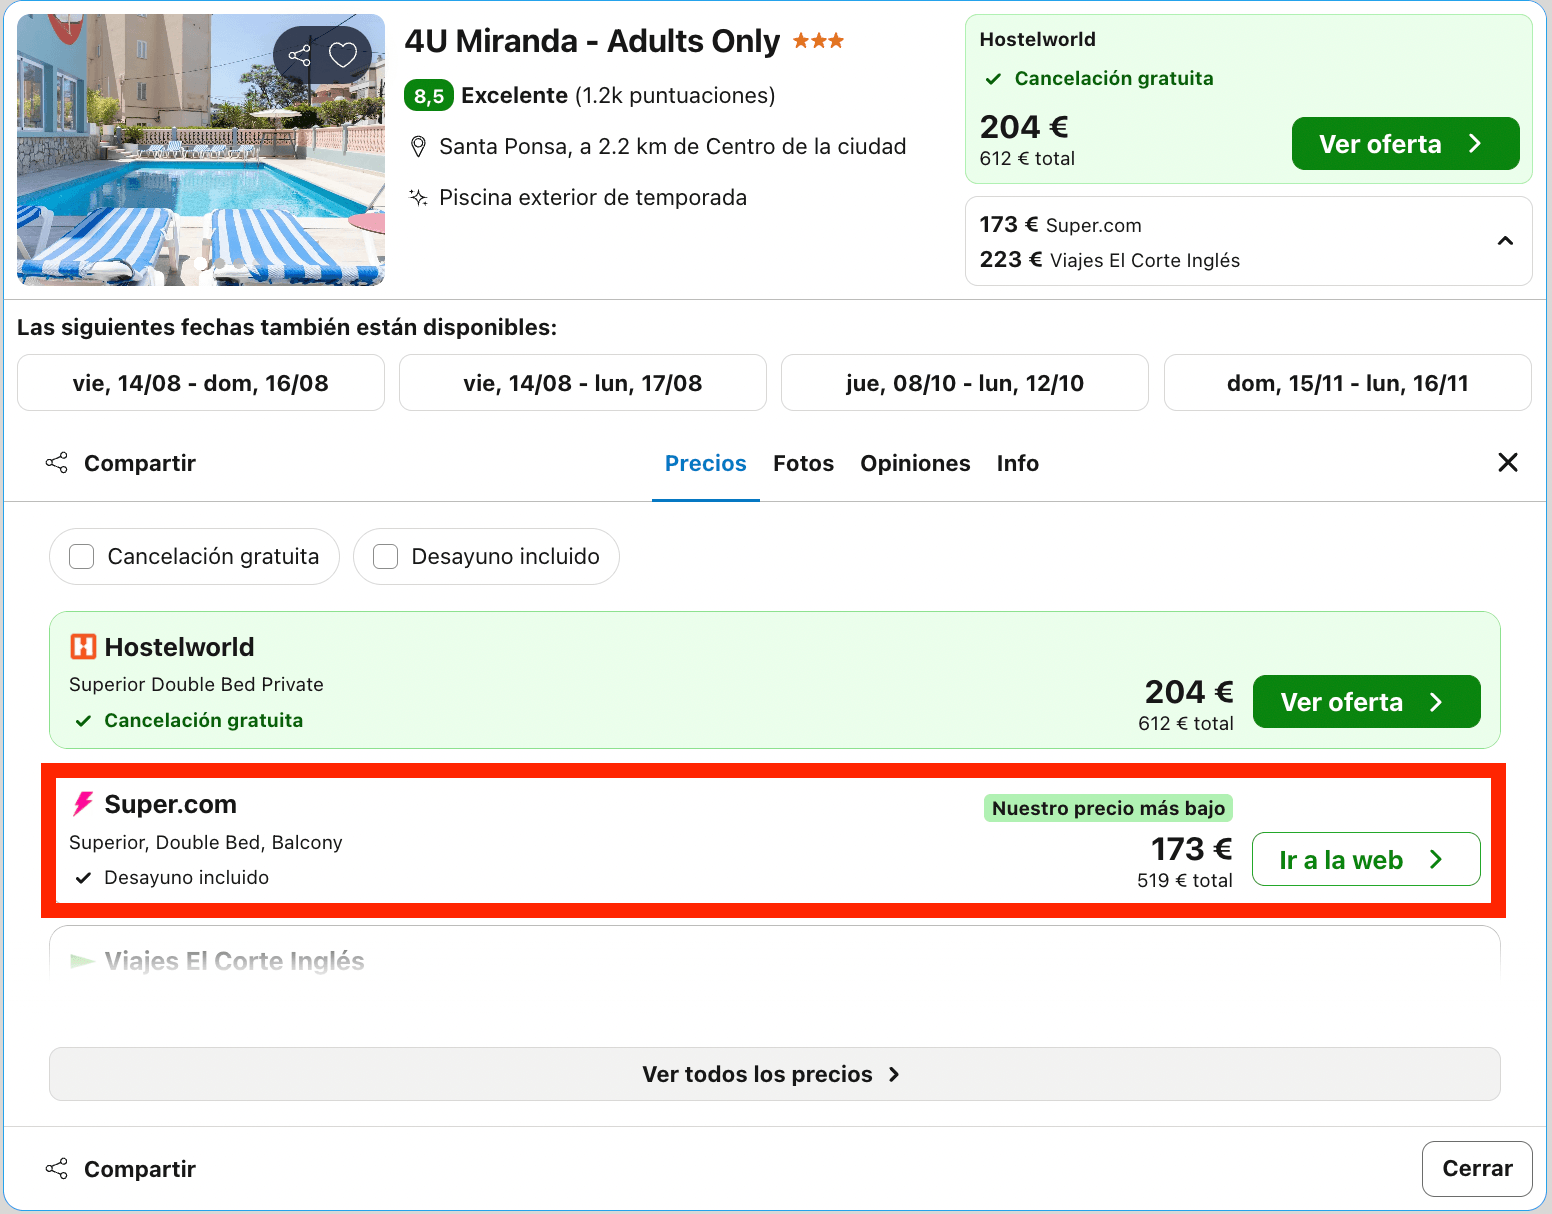Enable Desayuno incluido filter checkbox
Image resolution: width=1552 pixels, height=1214 pixels.
386,556
